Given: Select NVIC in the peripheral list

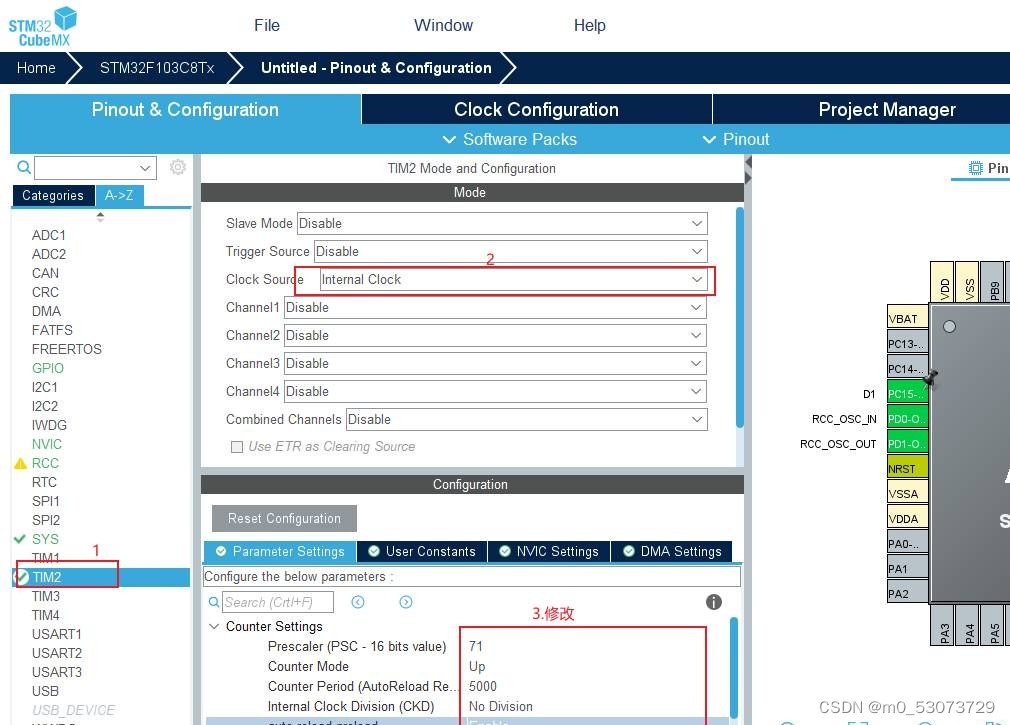Looking at the screenshot, I should click(x=46, y=444).
